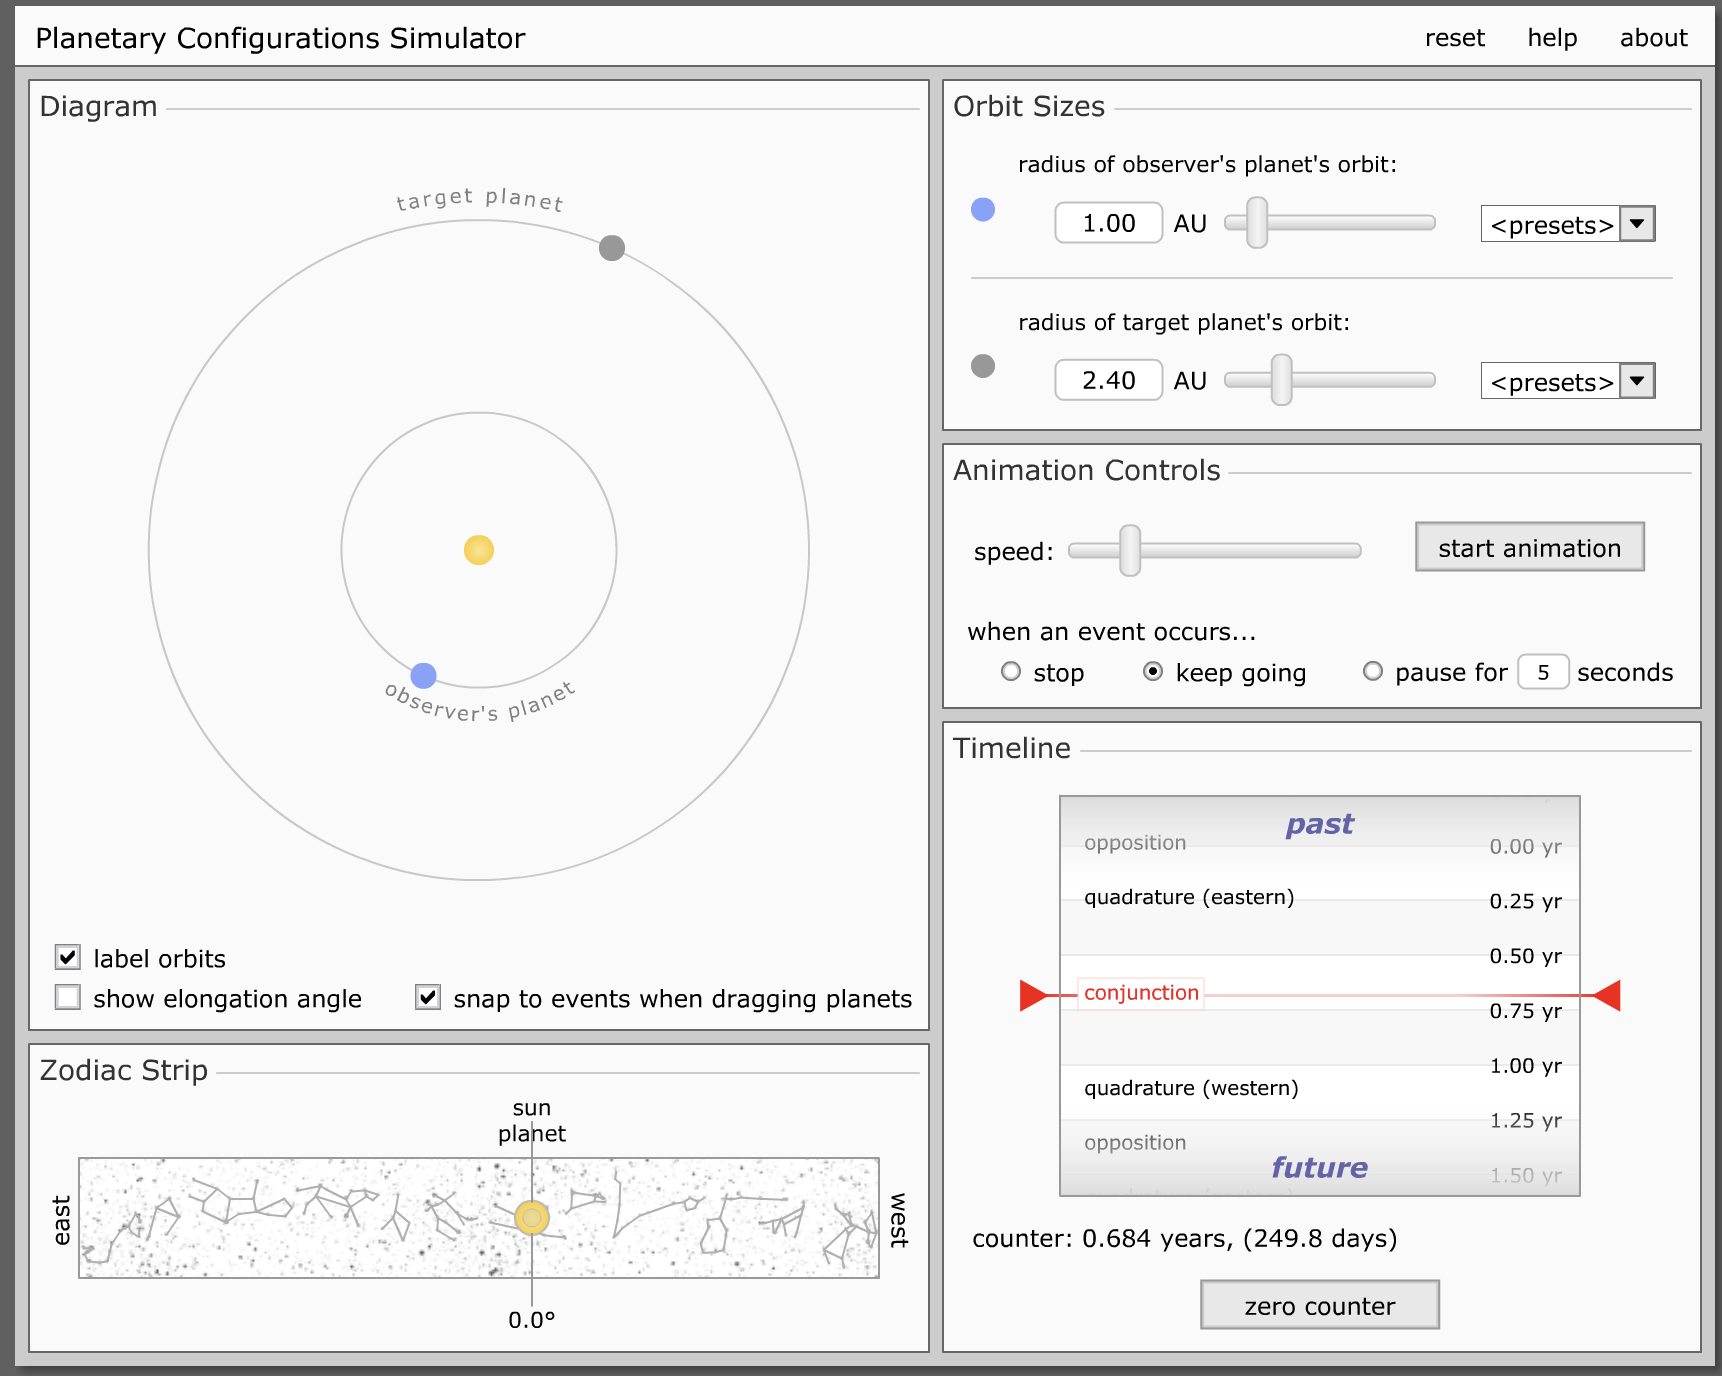Disable snap to events when dragging planets
This screenshot has height=1376, width=1722.
pos(428,997)
